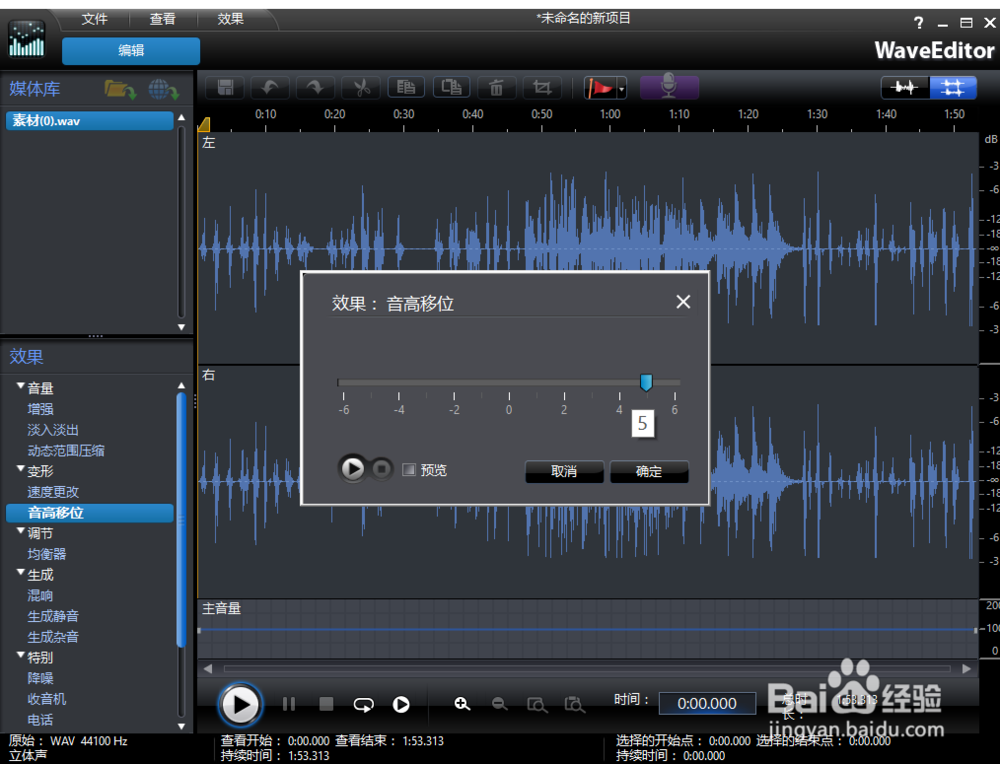
Task: Click the play selection small icon
Action: pyautogui.click(x=401, y=704)
